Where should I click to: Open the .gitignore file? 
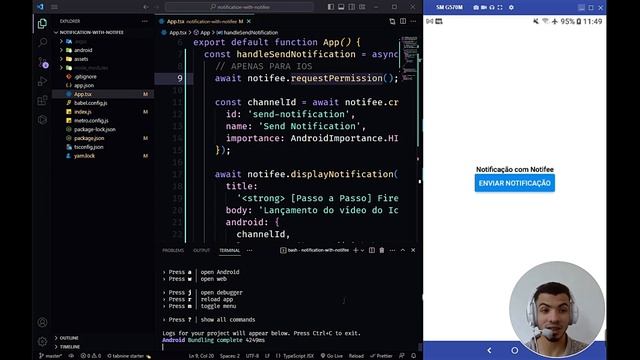pyautogui.click(x=85, y=77)
